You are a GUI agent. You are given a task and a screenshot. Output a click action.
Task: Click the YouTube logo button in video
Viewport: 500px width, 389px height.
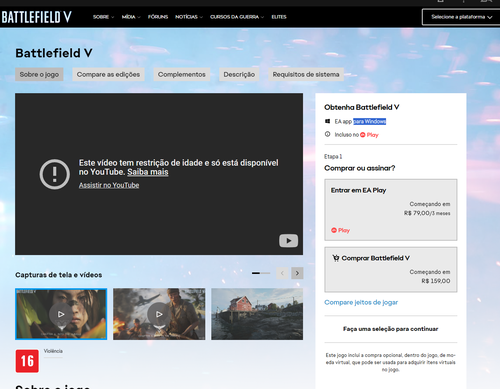288,241
